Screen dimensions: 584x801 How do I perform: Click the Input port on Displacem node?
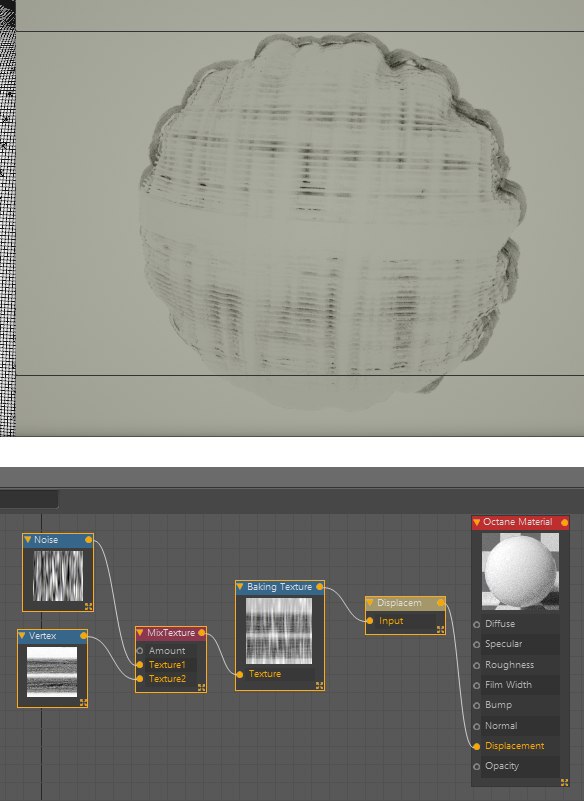pyautogui.click(x=370, y=621)
